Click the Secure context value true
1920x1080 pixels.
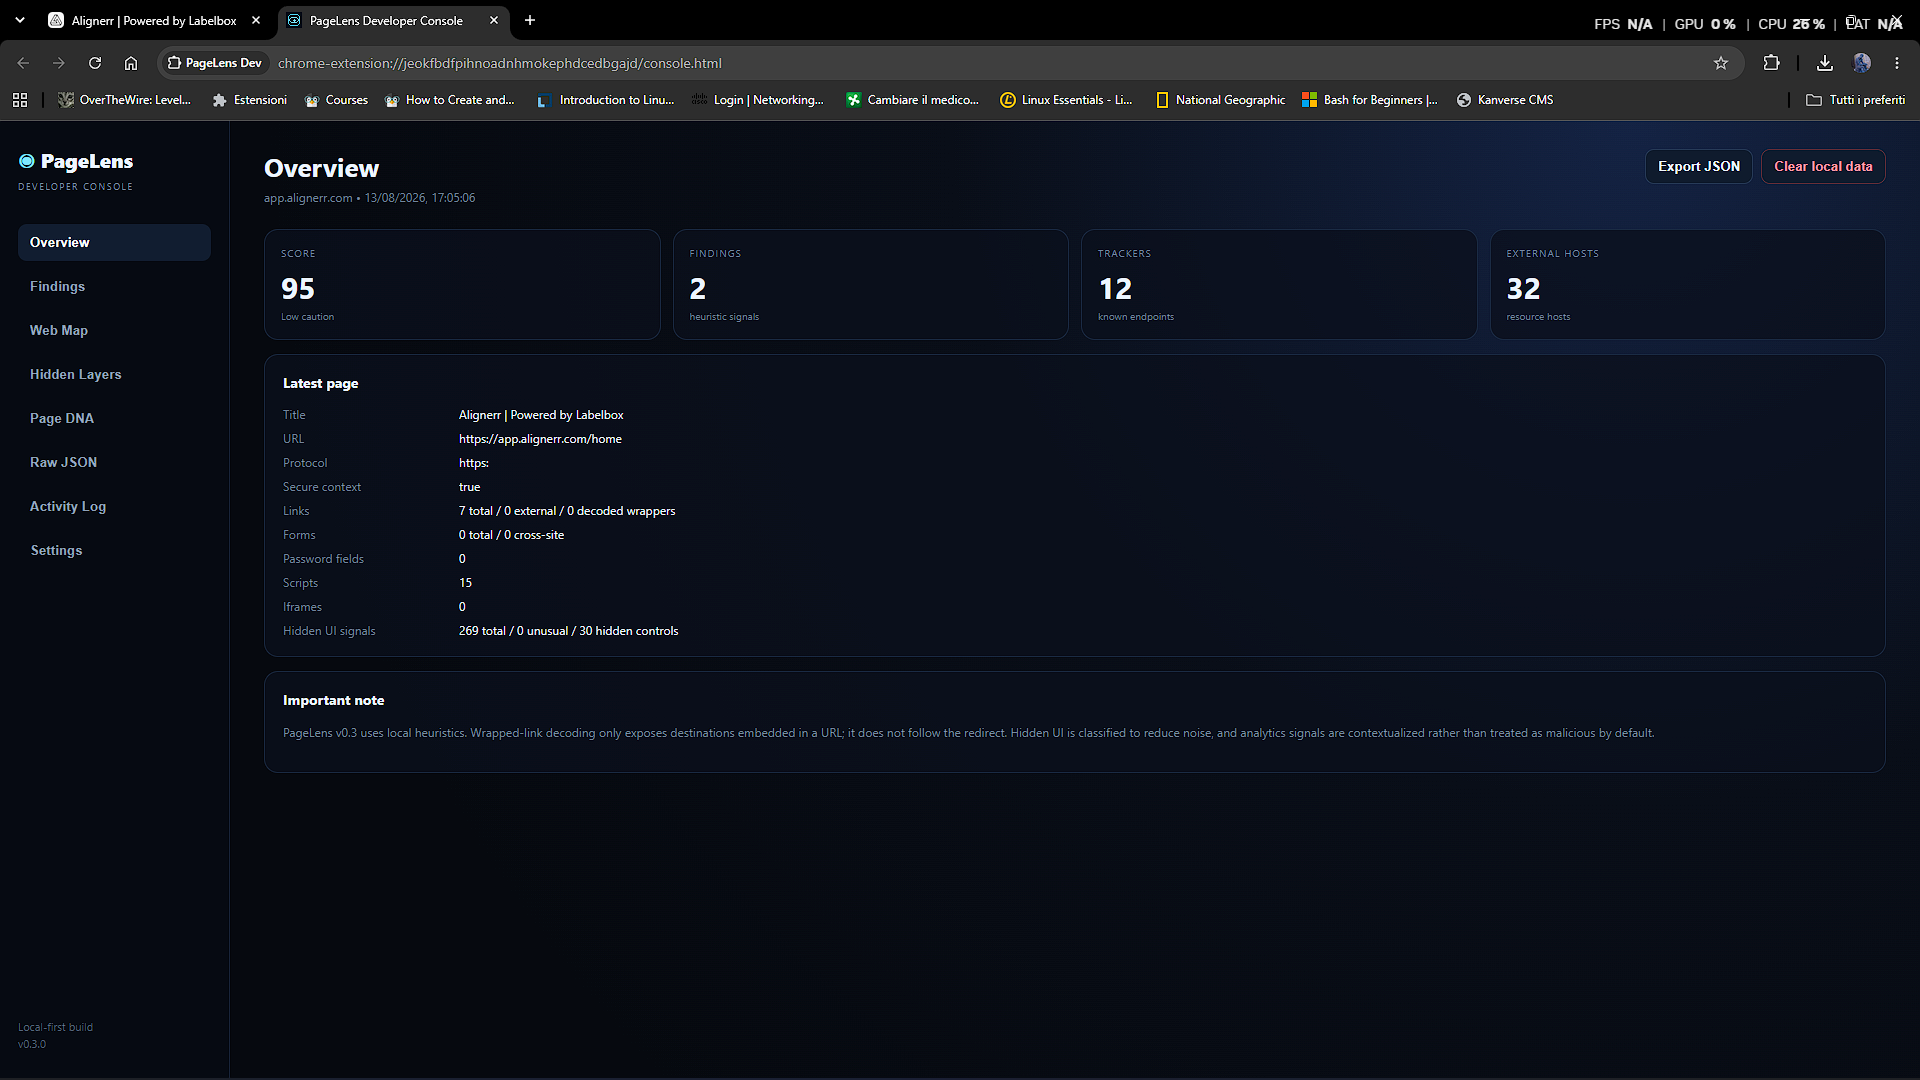tap(469, 487)
